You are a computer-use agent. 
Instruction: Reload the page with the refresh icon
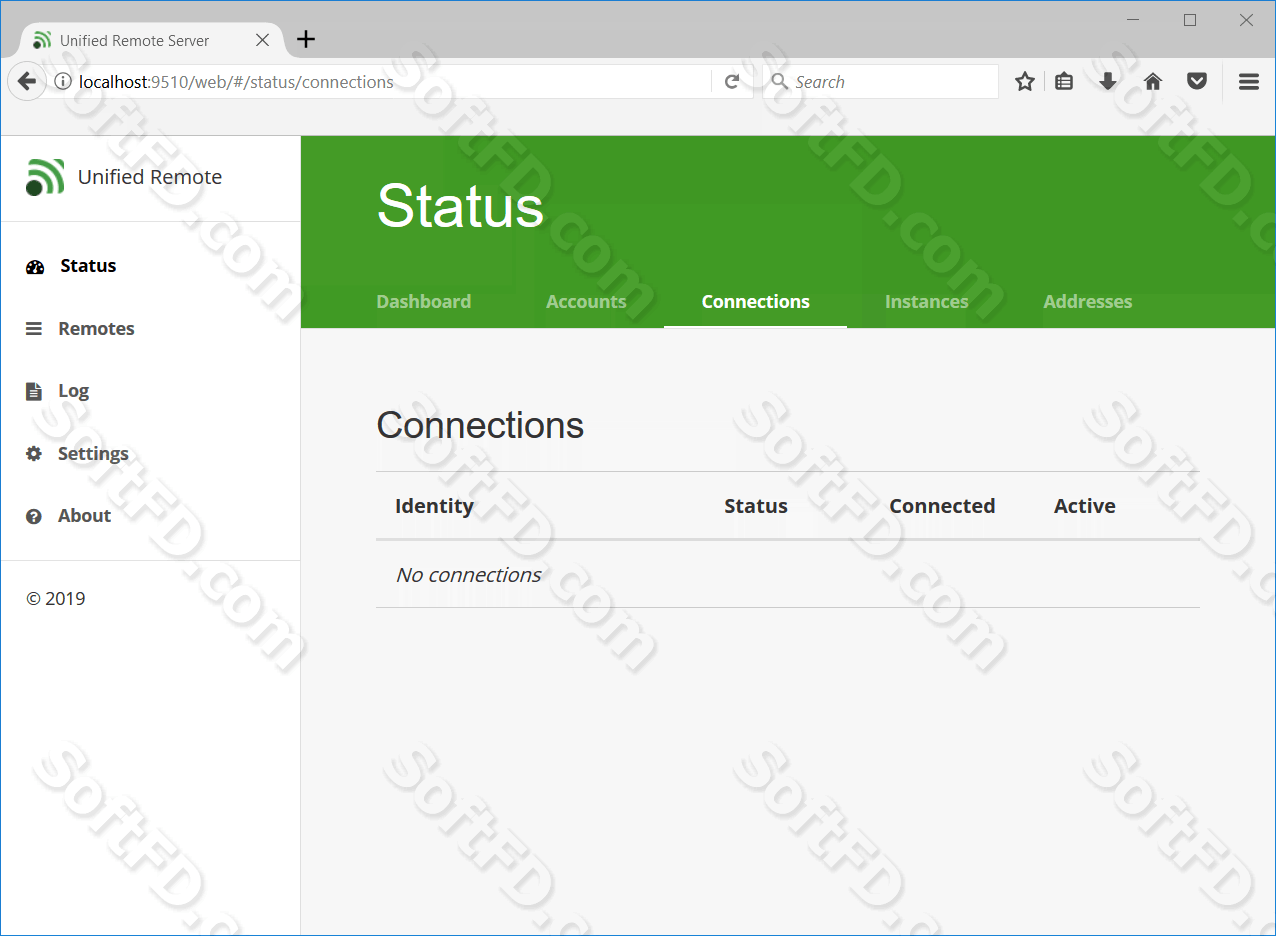[x=732, y=82]
